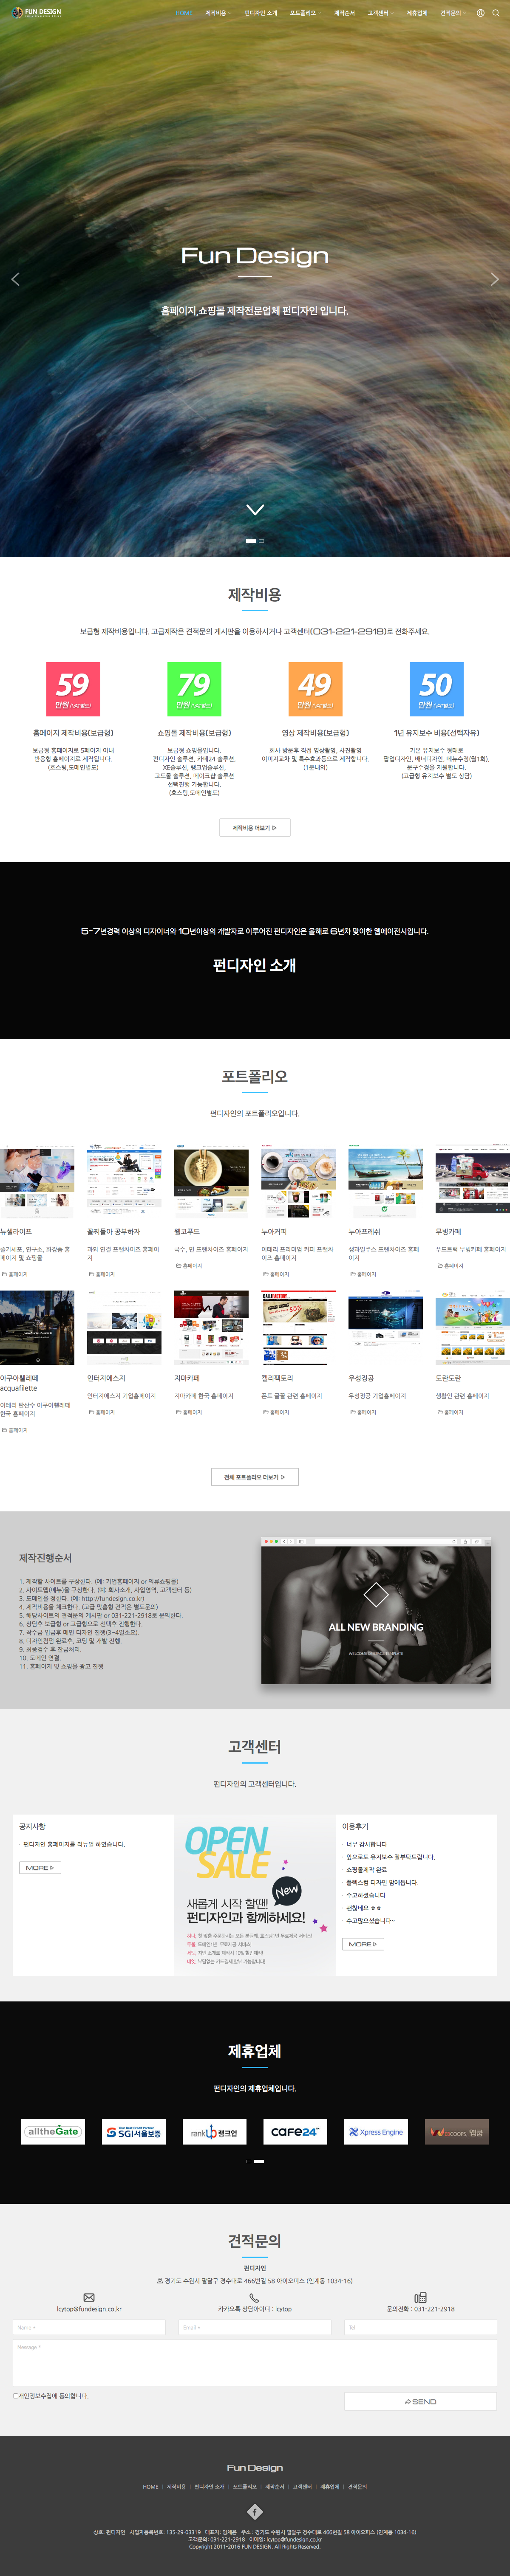Viewport: 510px width, 2576px height.
Task: Open the 제휴업체 top menu item
Action: pos(417,13)
